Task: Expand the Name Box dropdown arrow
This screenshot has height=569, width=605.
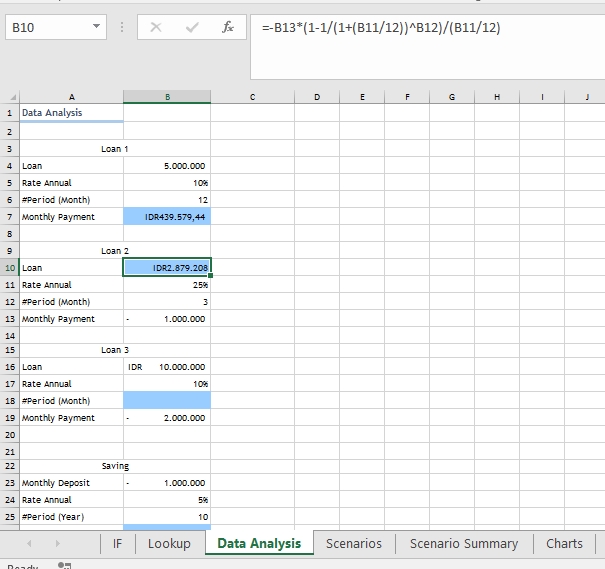Action: click(96, 27)
